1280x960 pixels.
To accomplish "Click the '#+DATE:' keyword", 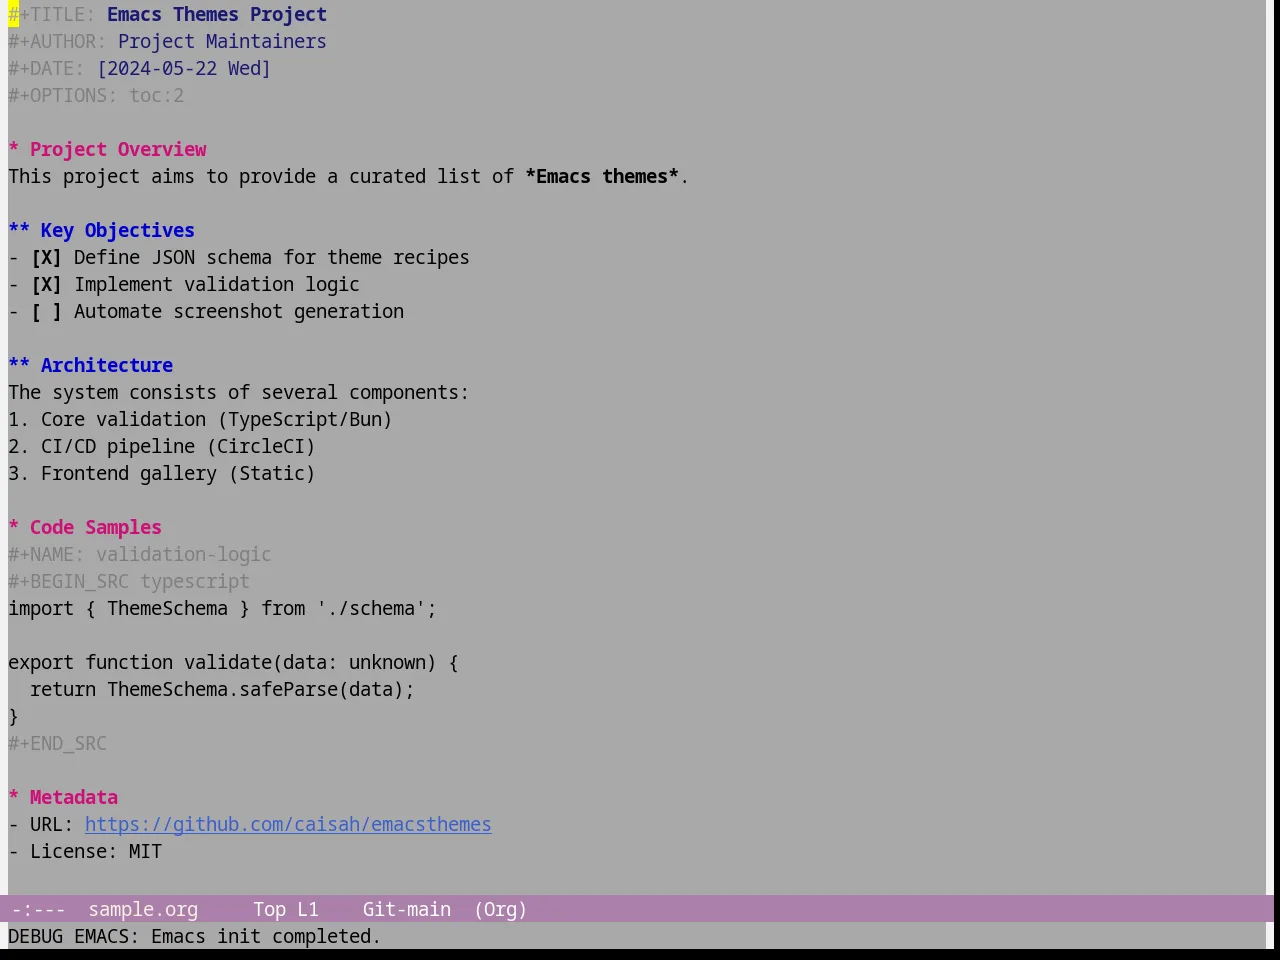I will pos(46,69).
